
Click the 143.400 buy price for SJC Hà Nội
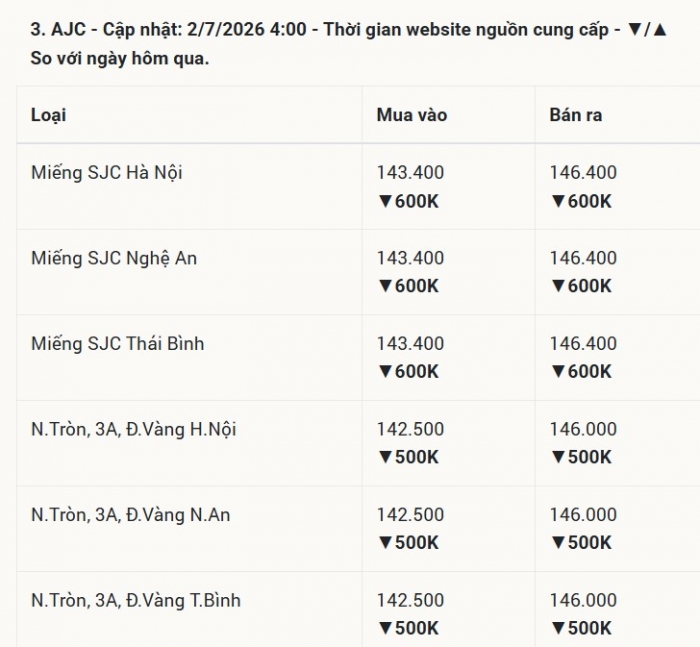[x=410, y=173]
